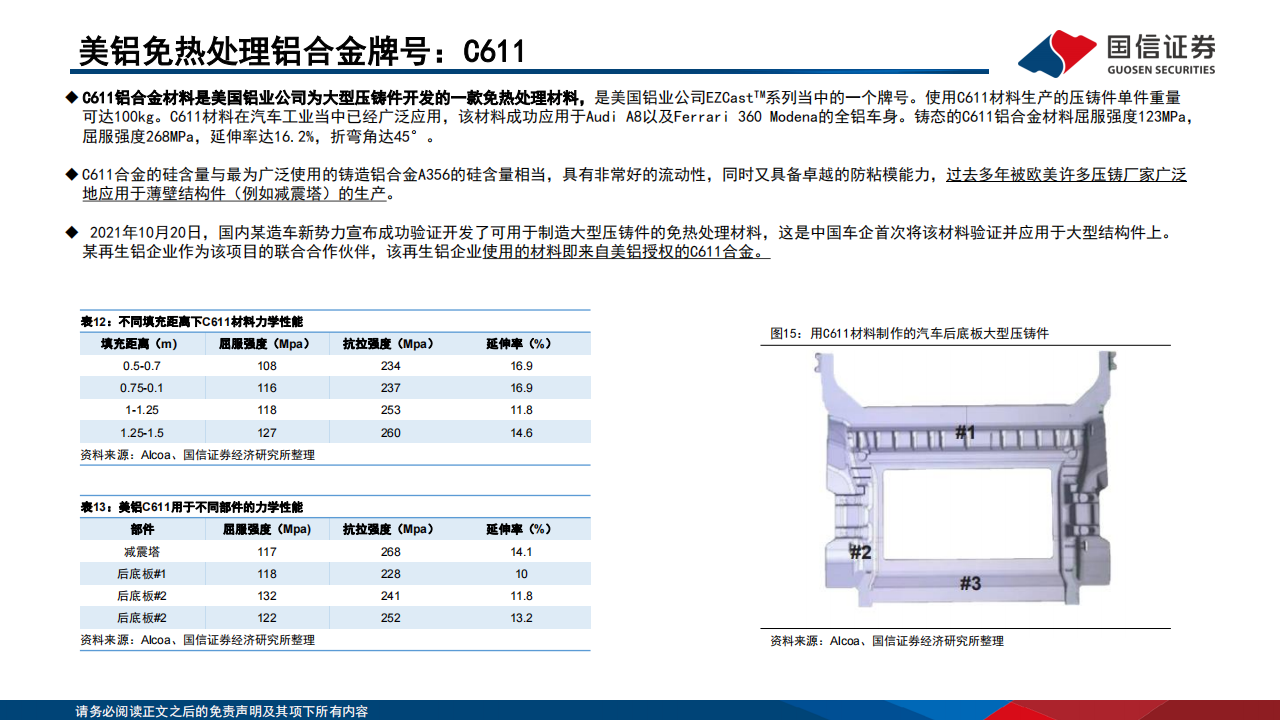The height and width of the screenshot is (720, 1280).
Task: Select 后底板#2 label in row with 132
Action: (141, 596)
